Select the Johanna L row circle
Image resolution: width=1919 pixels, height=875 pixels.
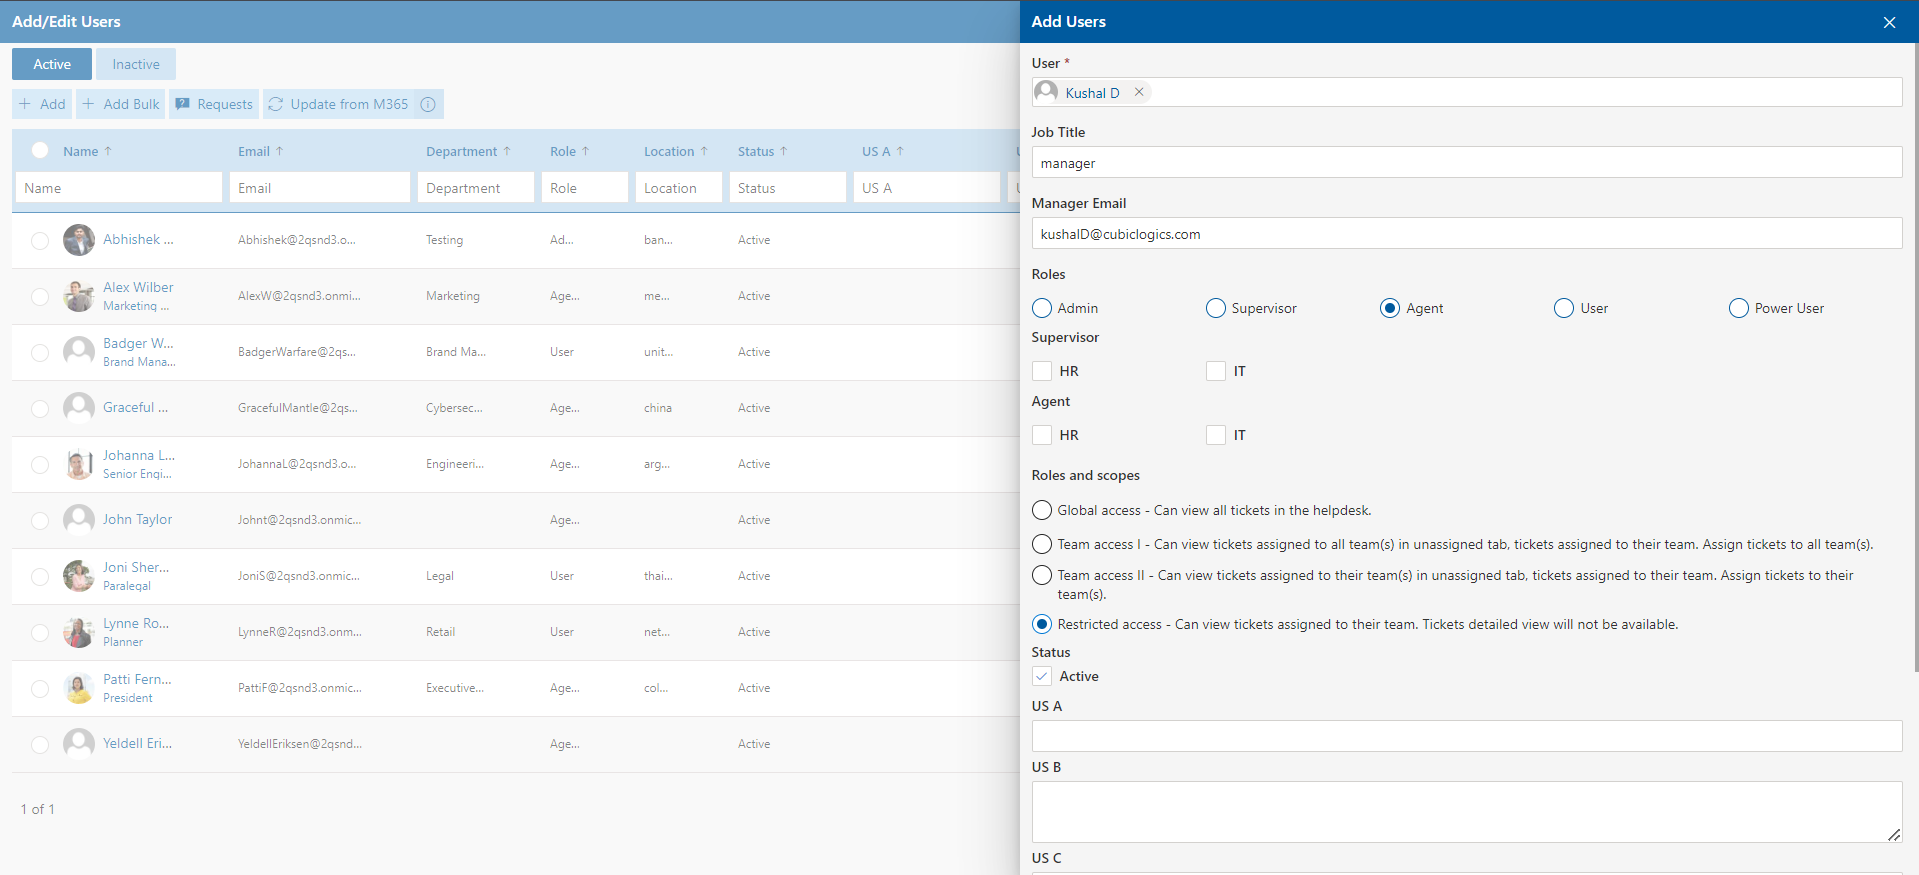pyautogui.click(x=40, y=465)
